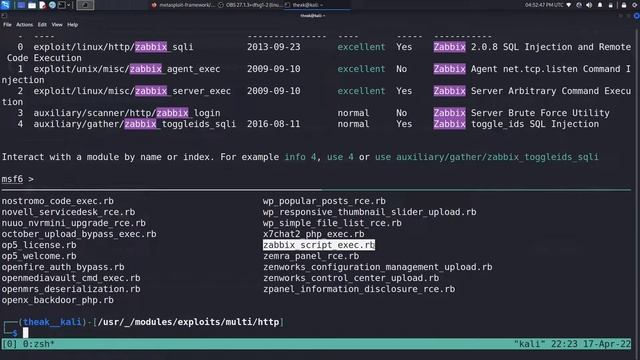Open the notifications bell tray icon

(600, 5)
